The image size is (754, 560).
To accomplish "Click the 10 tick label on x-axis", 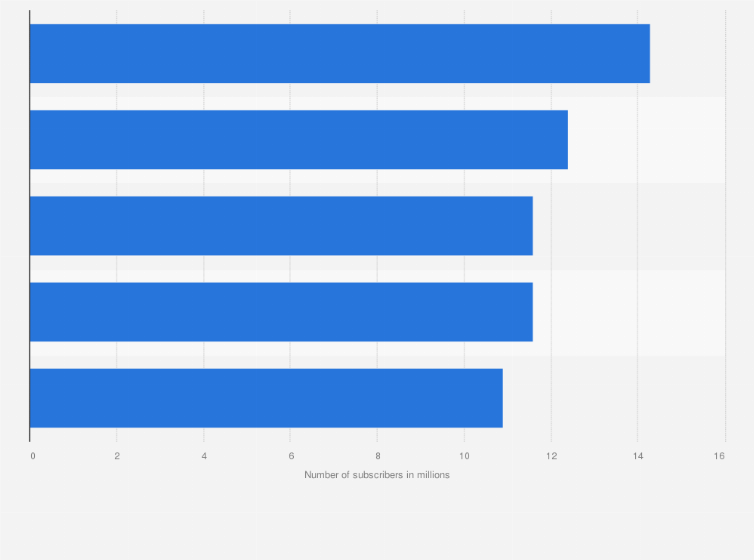I will [x=464, y=456].
